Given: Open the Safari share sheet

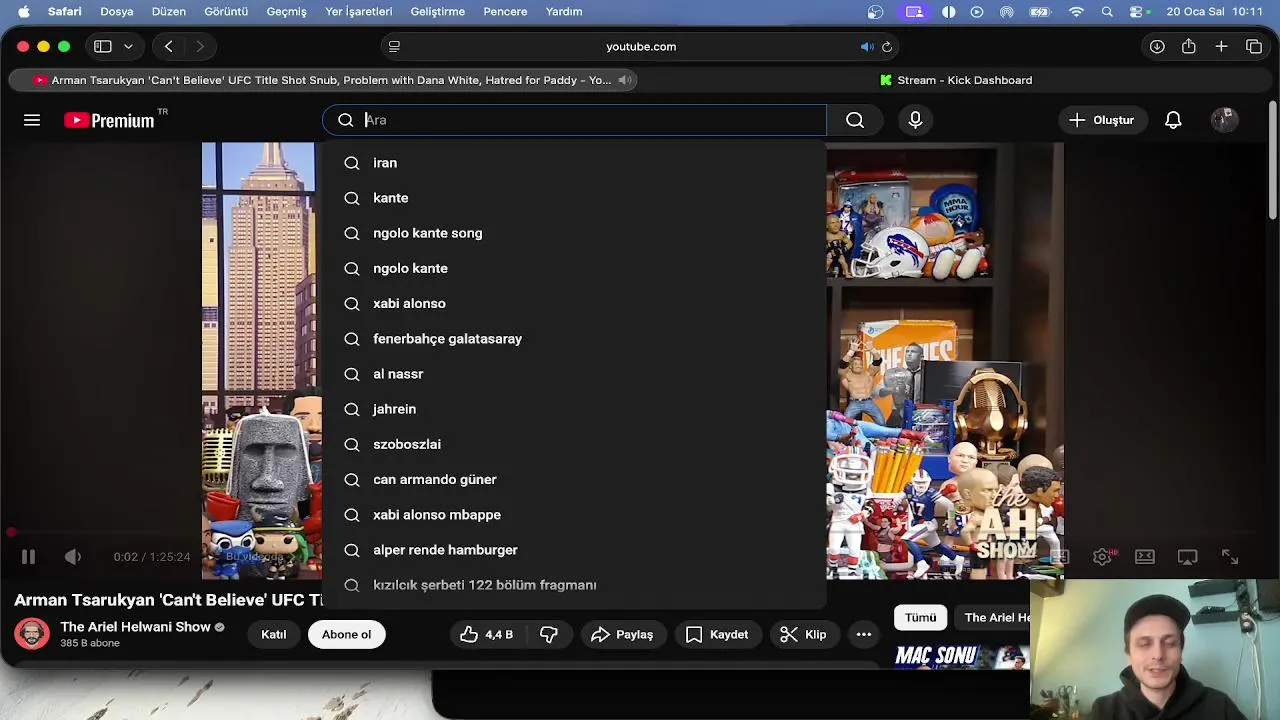Looking at the screenshot, I should click(x=1189, y=46).
